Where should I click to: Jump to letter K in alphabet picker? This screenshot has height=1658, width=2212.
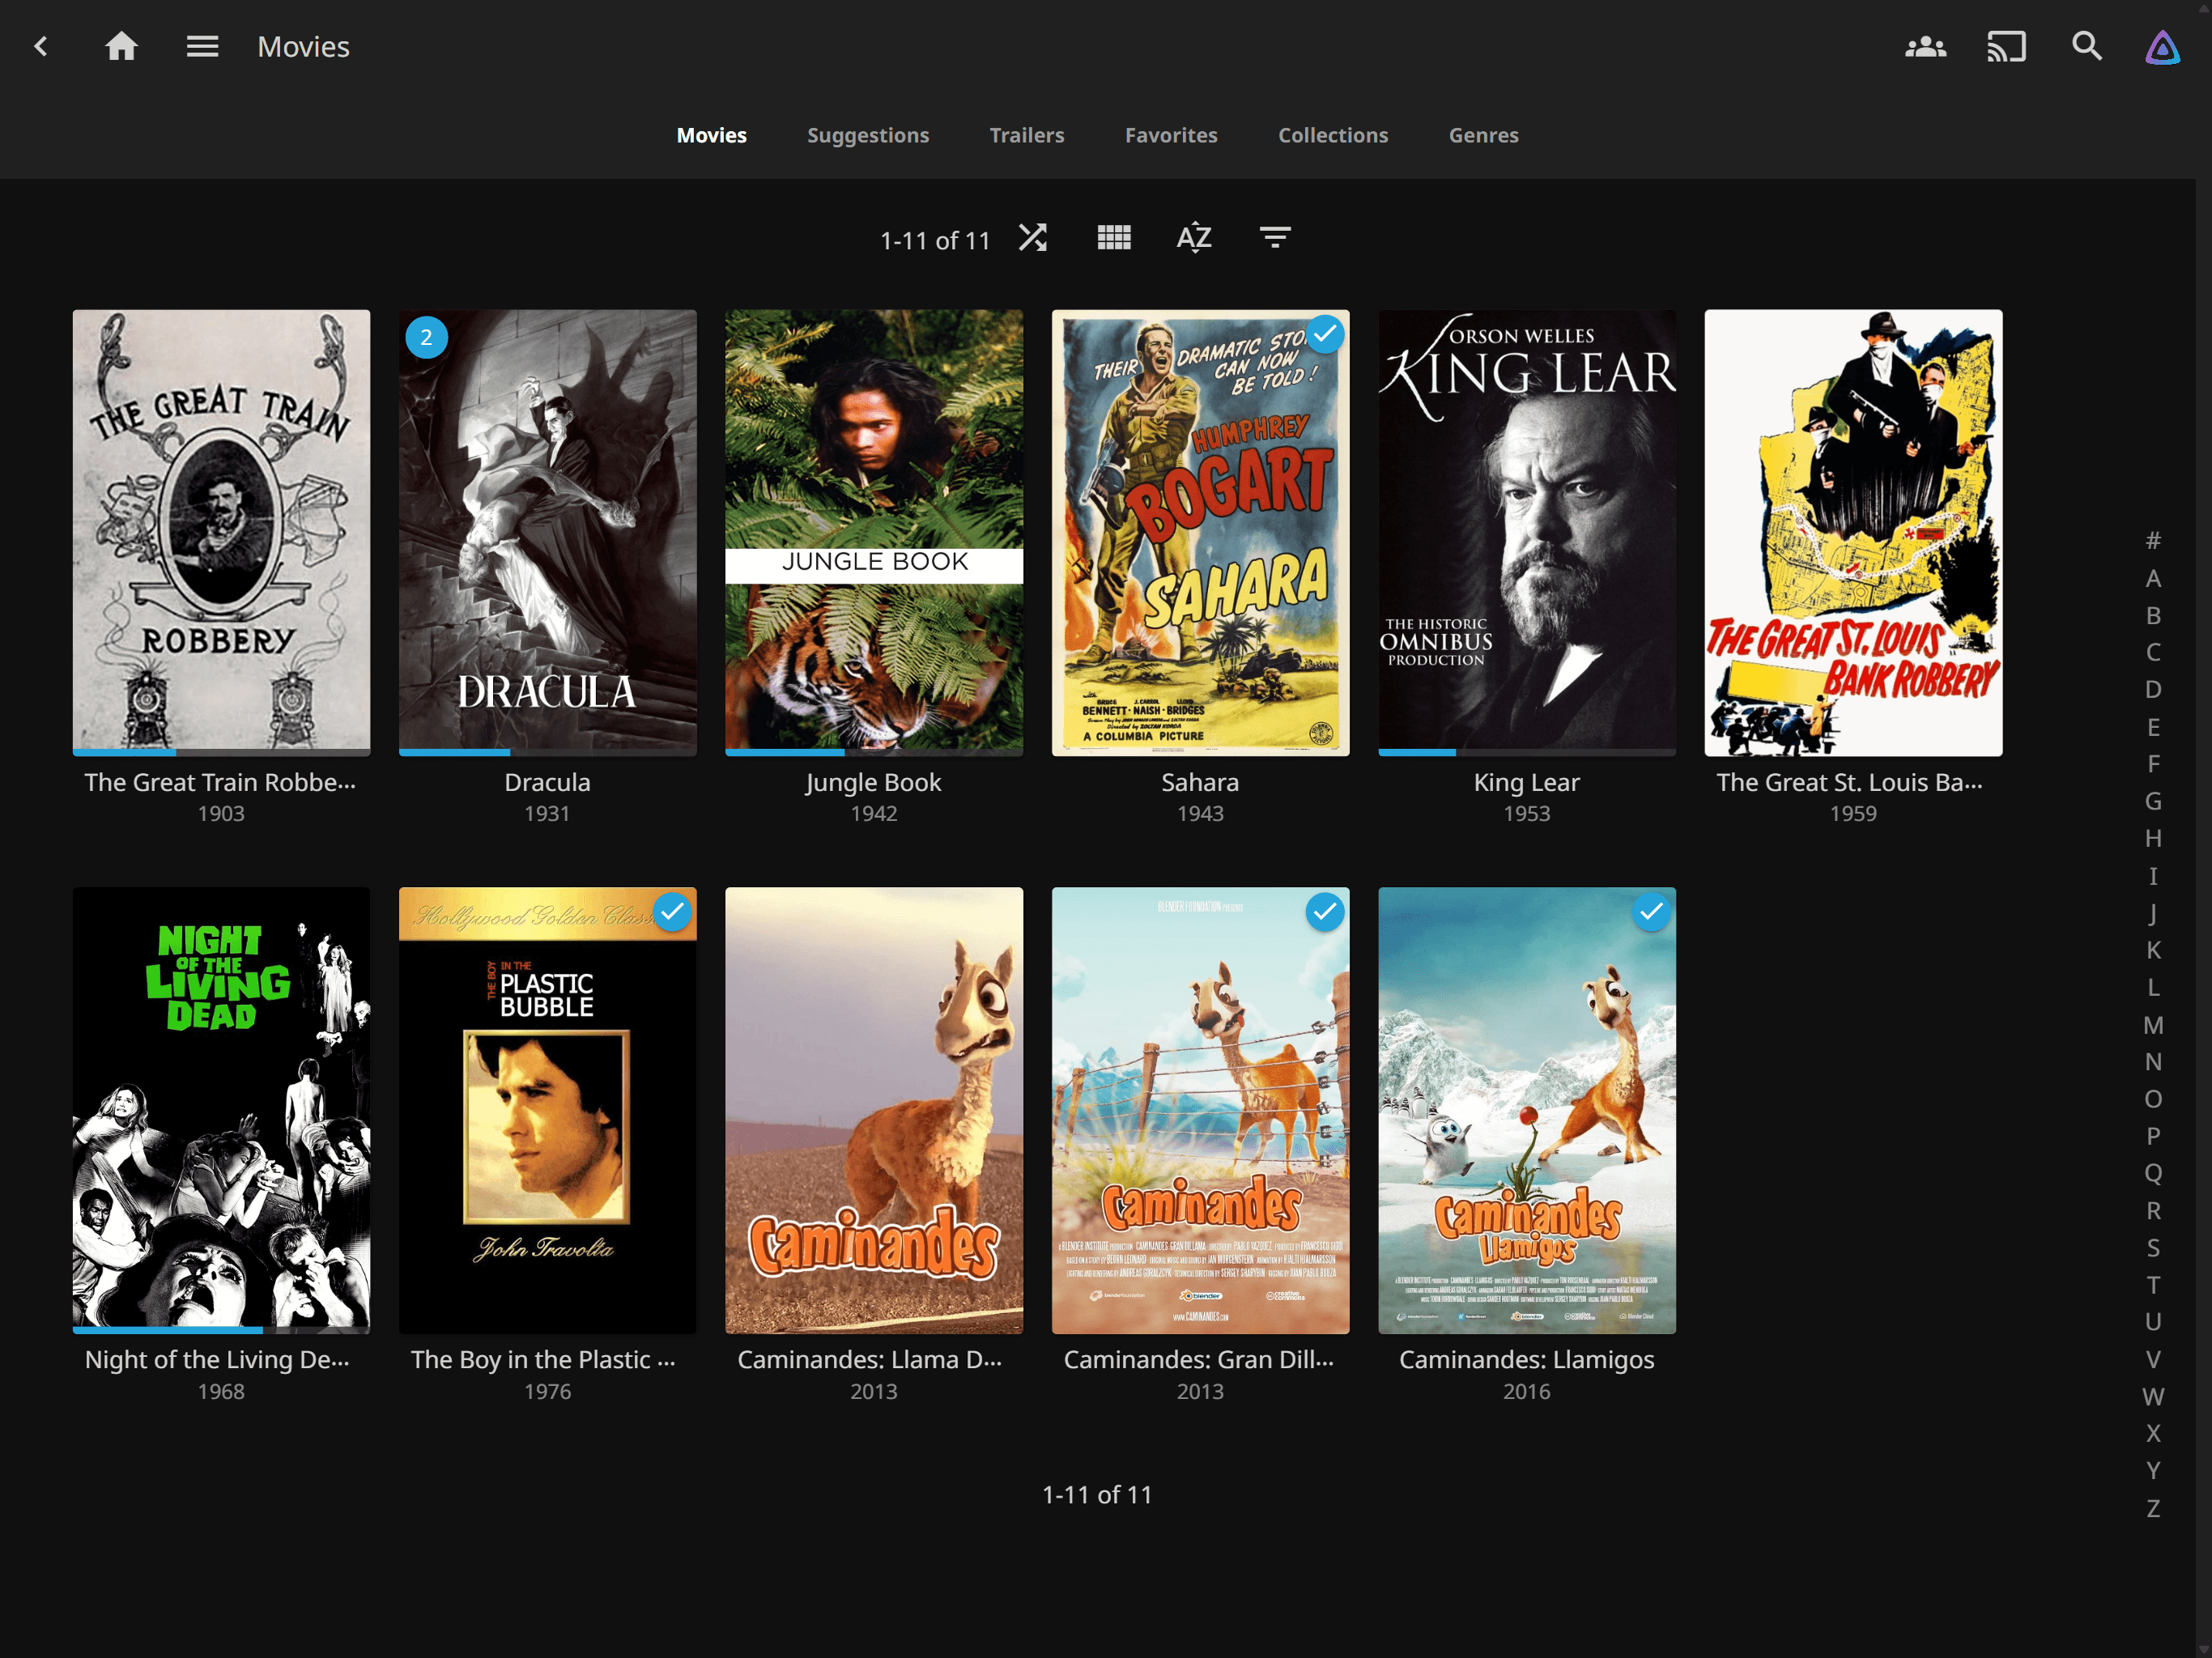click(2153, 950)
